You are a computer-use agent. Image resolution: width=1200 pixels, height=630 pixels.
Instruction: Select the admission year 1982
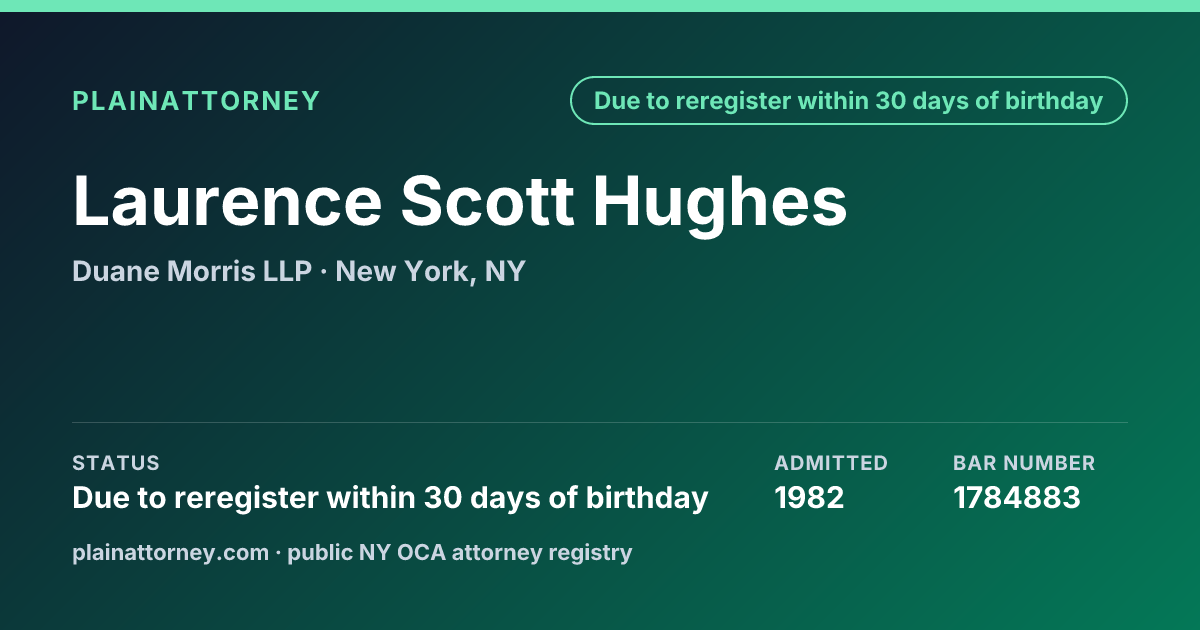[809, 497]
